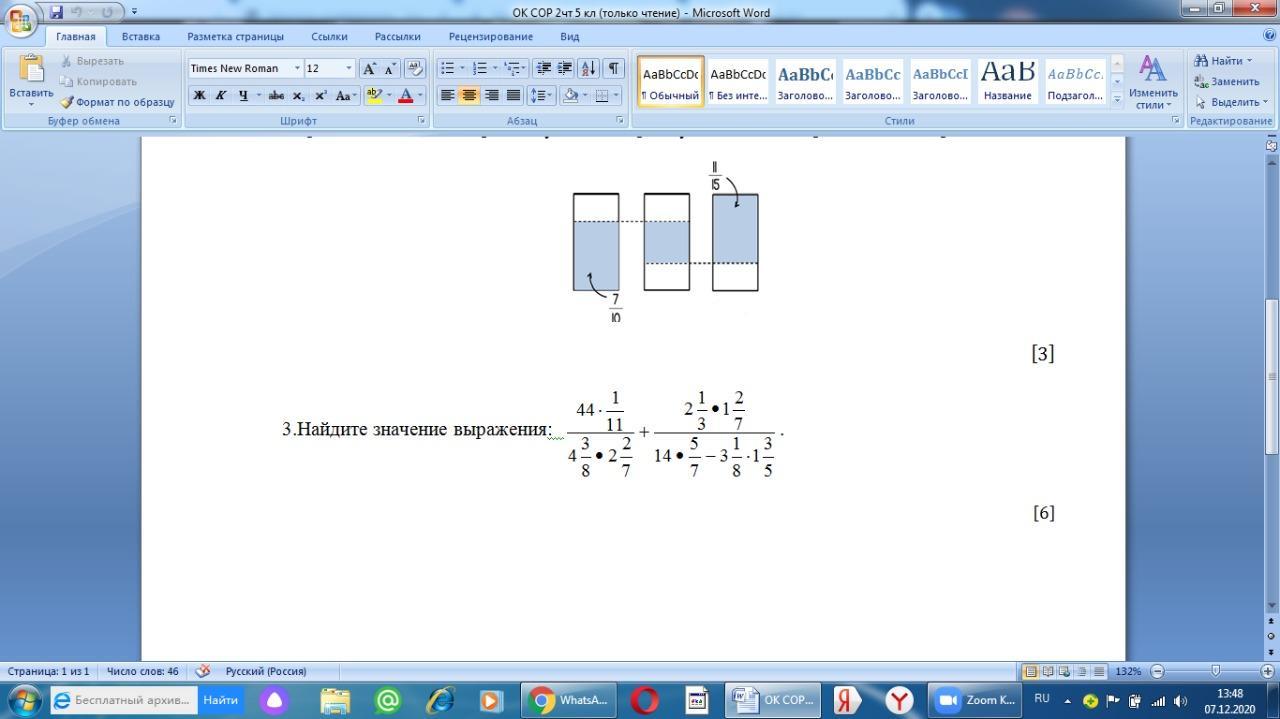Click Изменить стили button
1280x719 pixels.
click(1153, 82)
